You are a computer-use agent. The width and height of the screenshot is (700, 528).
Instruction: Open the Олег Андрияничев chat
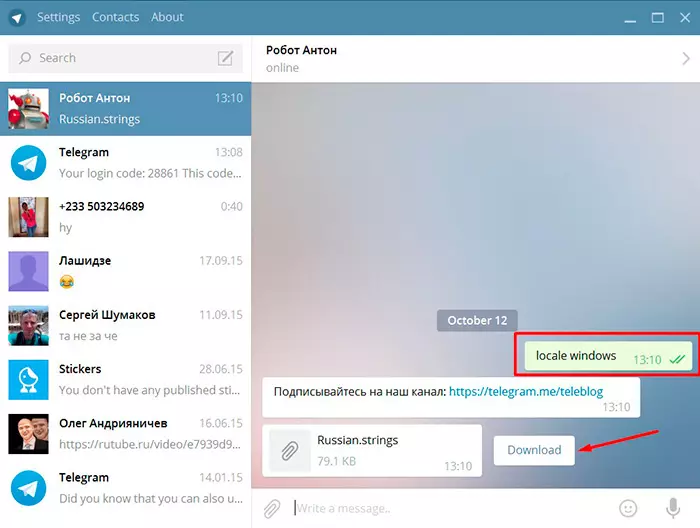click(x=125, y=434)
